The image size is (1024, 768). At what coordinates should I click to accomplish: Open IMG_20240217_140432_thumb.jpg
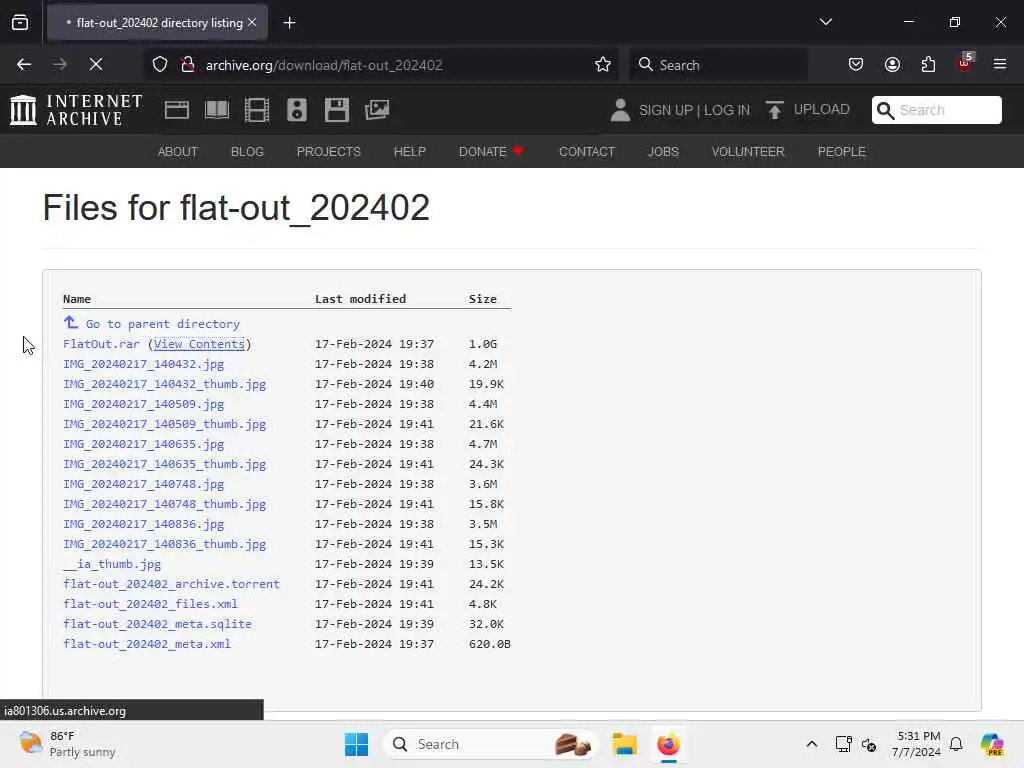tap(165, 384)
